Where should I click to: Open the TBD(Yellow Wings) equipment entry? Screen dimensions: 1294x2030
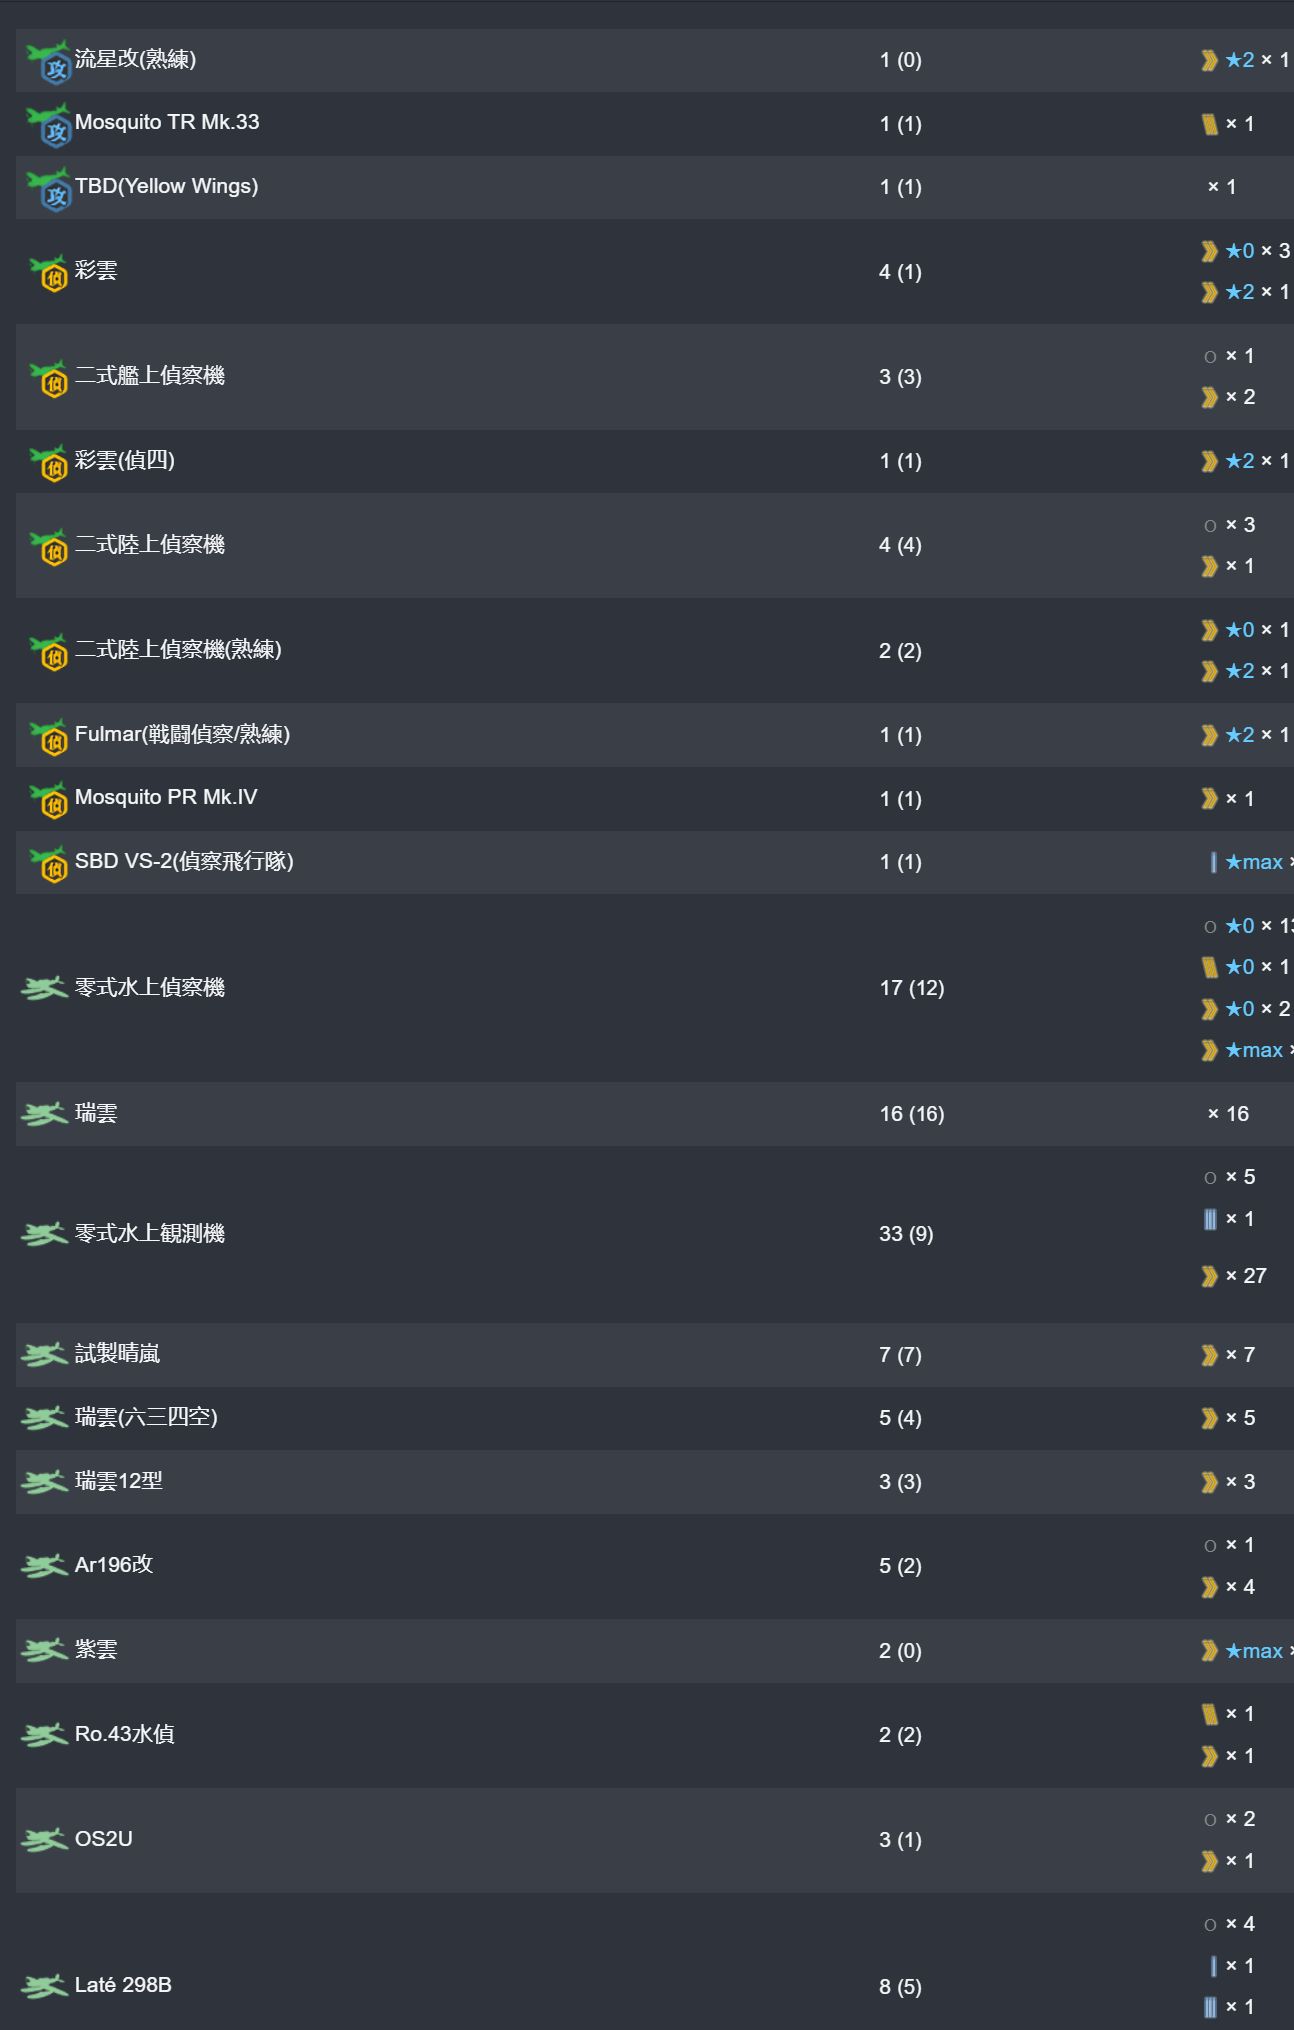point(654,187)
